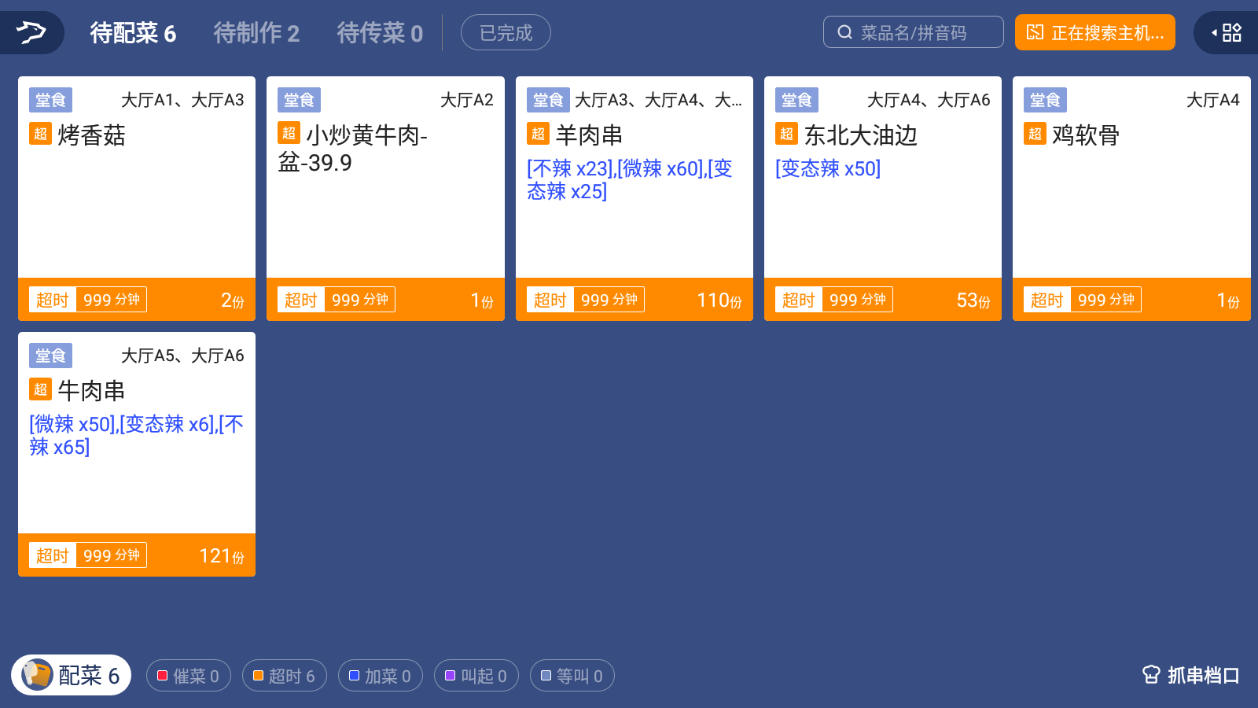Click the chef hat 抓串档口 icon
The height and width of the screenshot is (708, 1258).
click(x=1151, y=675)
